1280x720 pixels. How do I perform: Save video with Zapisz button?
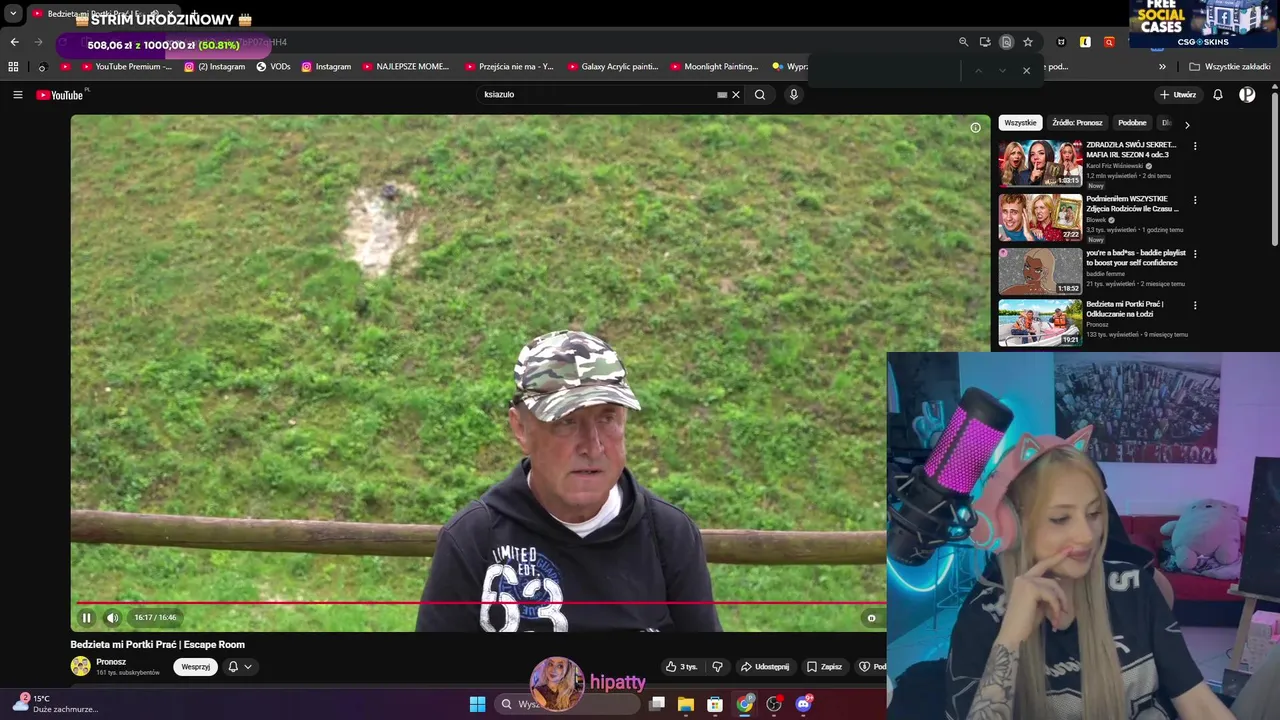825,667
